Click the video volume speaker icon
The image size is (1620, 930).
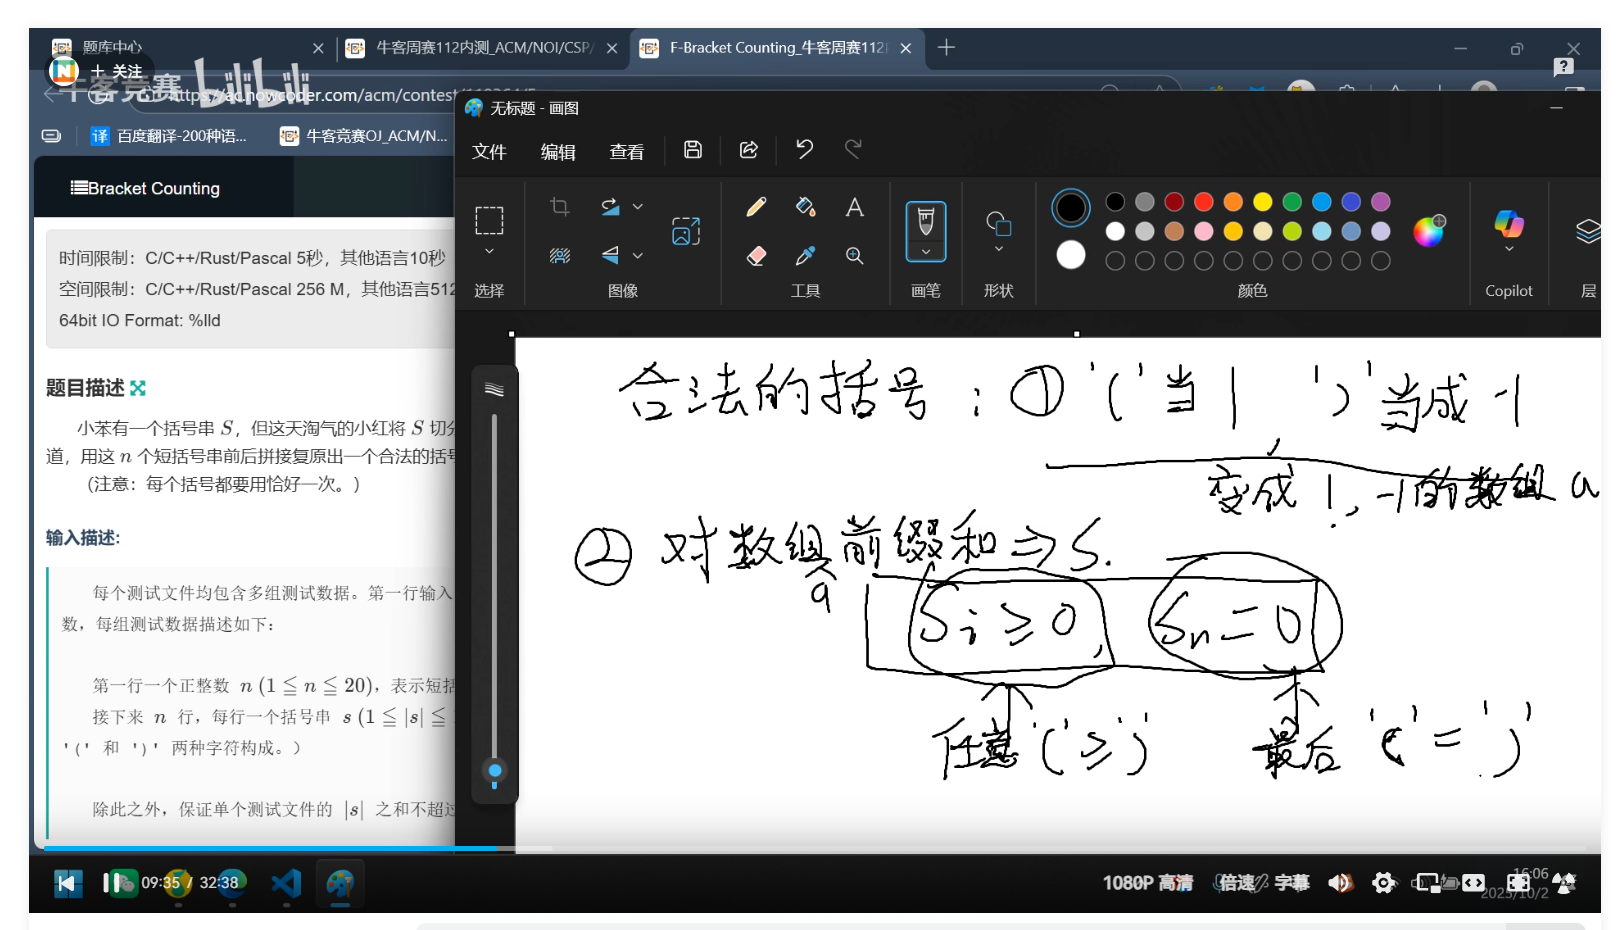point(1340,883)
